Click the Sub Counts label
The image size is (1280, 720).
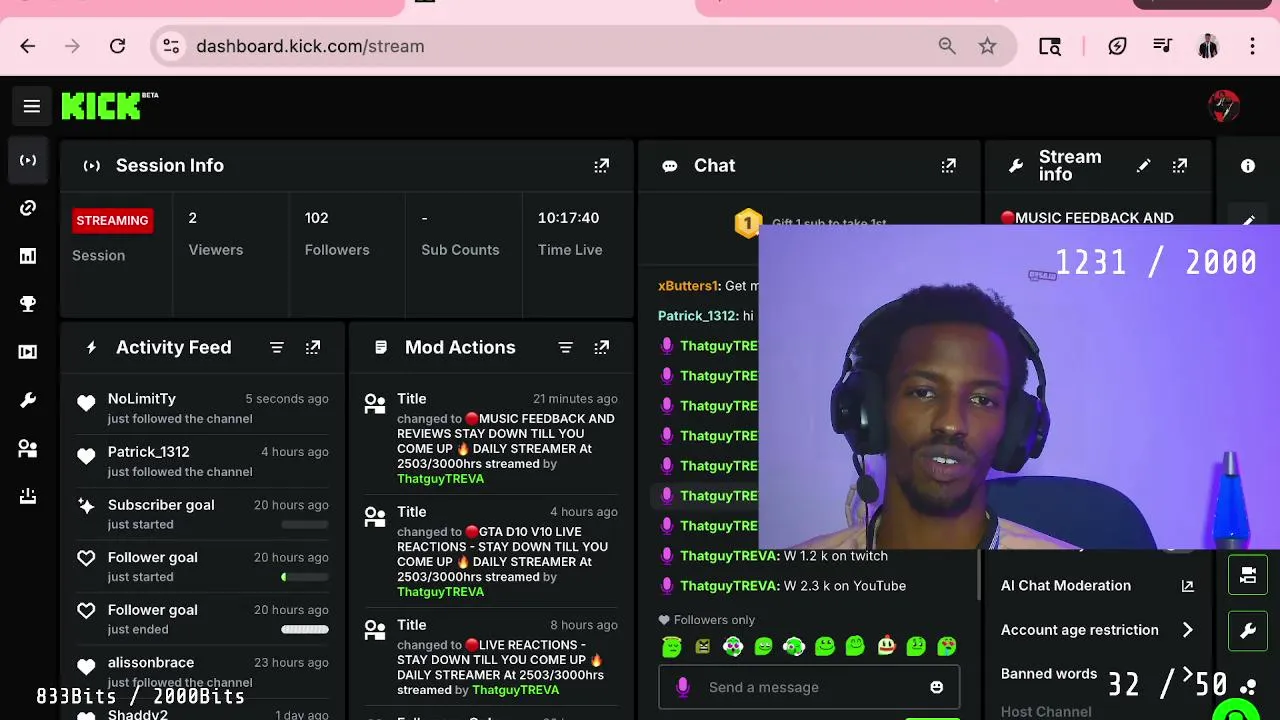coord(460,250)
